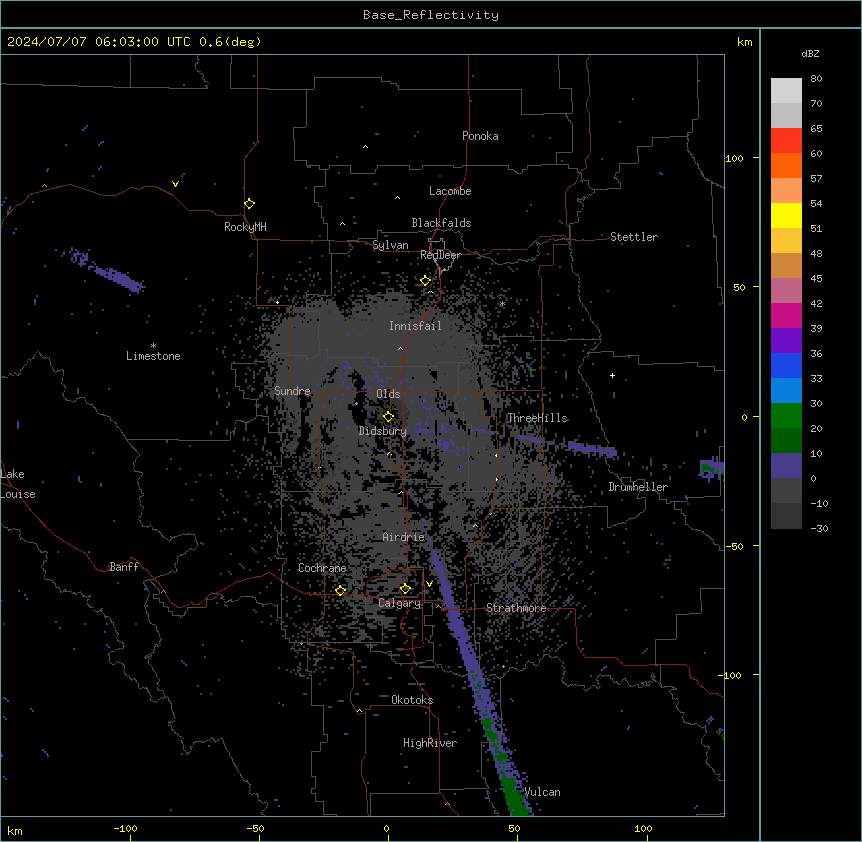Image resolution: width=862 pixels, height=842 pixels.
Task: Select the slate purple 0-10 dBZ legend color
Action: pos(786,466)
